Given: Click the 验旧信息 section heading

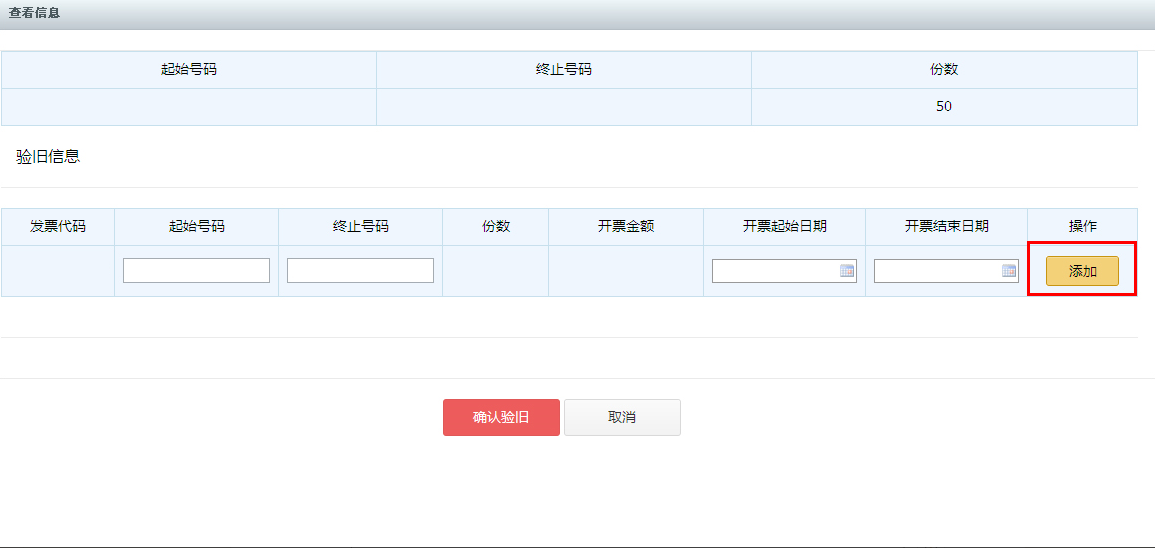Looking at the screenshot, I should tap(48, 156).
